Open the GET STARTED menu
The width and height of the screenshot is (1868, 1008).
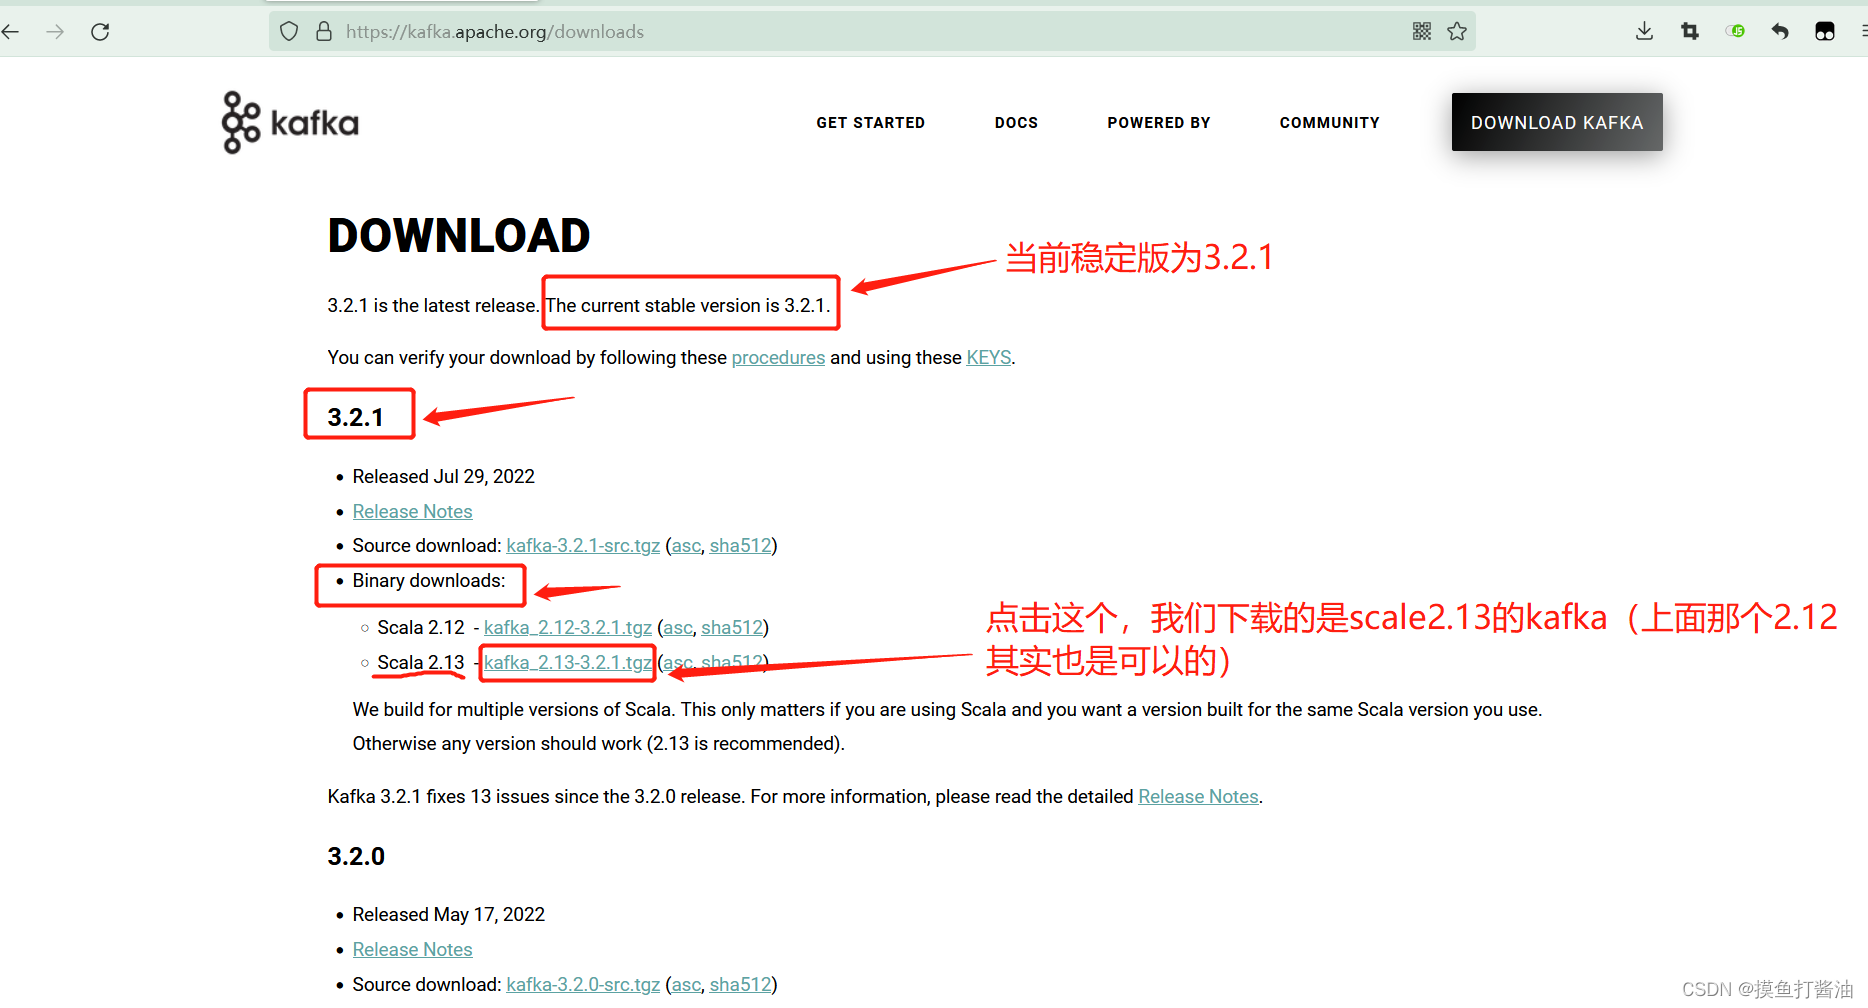point(870,123)
